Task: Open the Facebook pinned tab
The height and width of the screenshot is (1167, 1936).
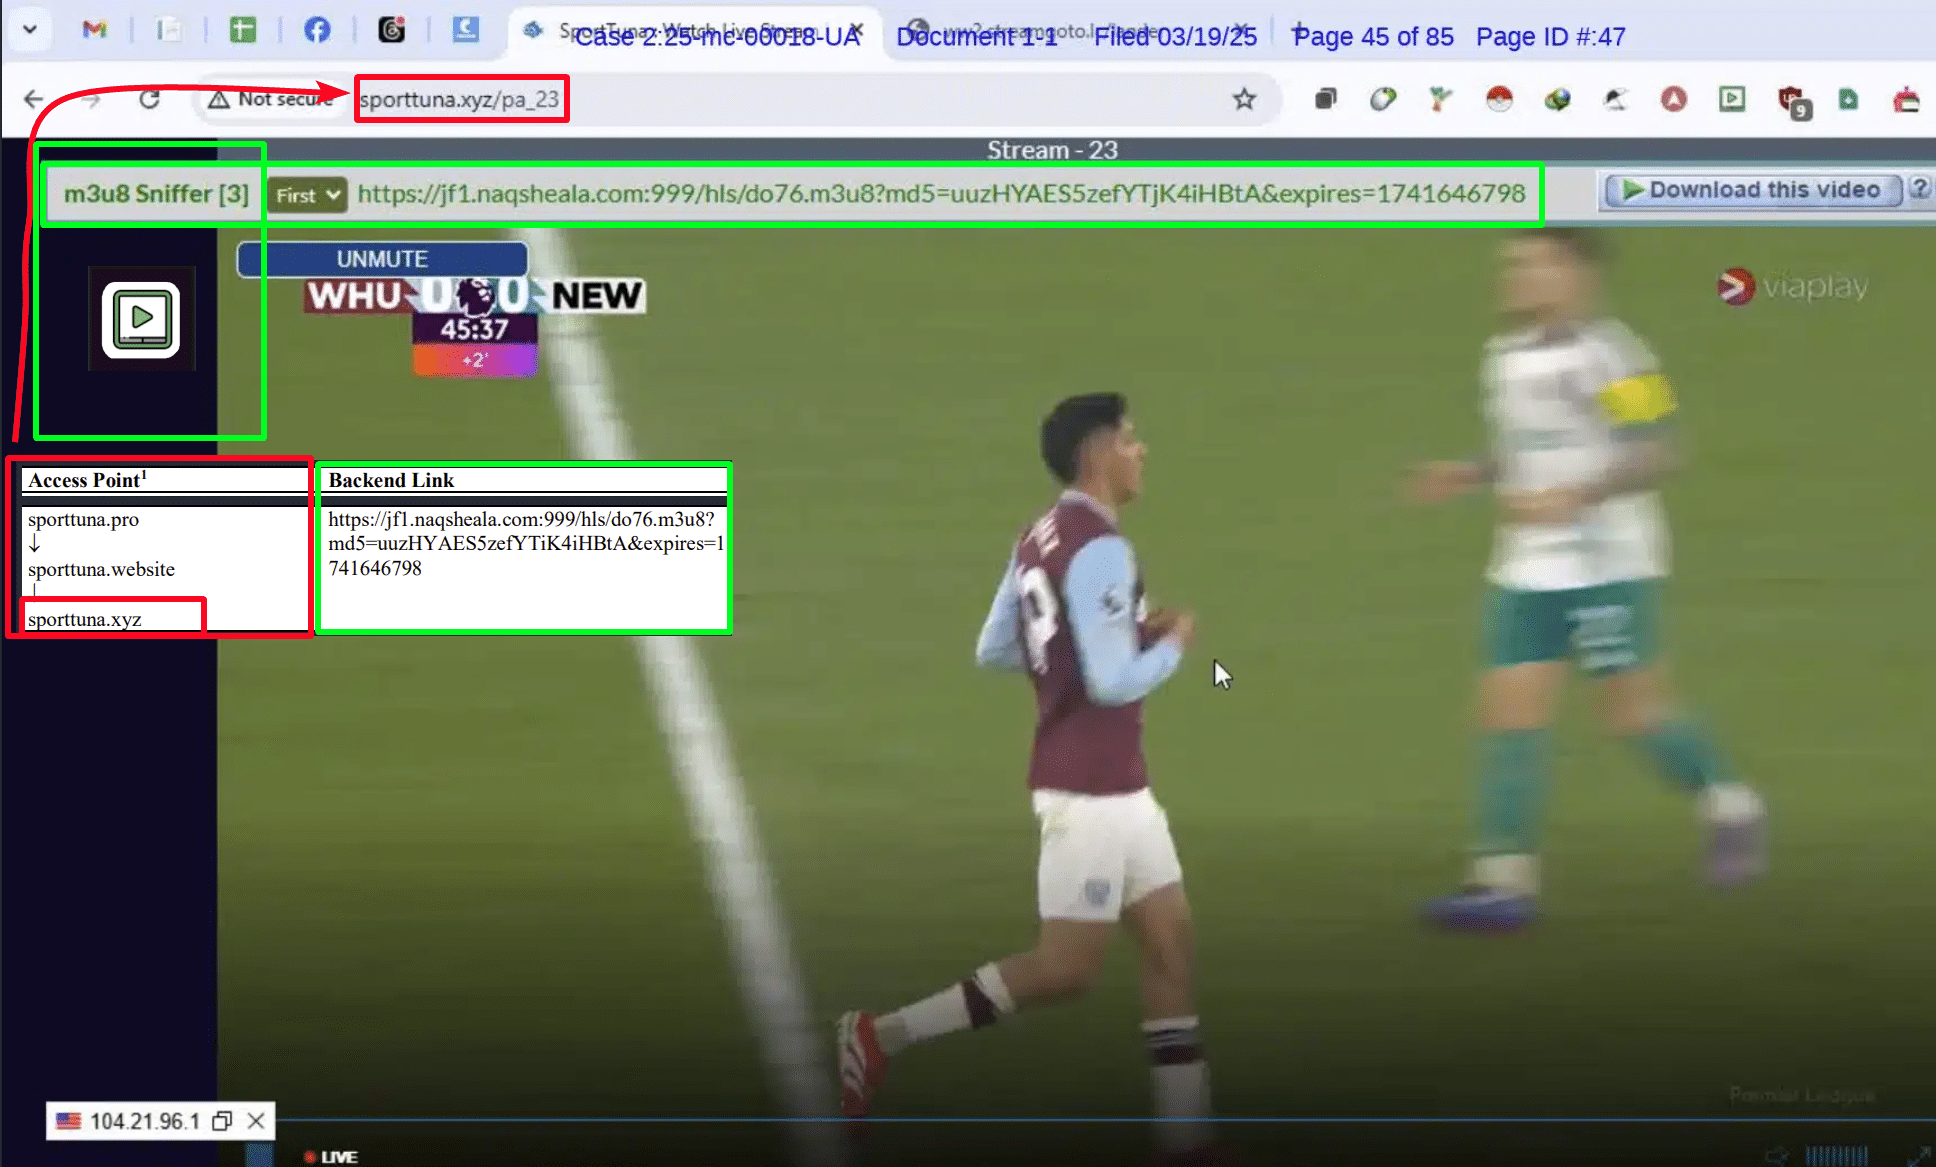Action: (x=317, y=30)
